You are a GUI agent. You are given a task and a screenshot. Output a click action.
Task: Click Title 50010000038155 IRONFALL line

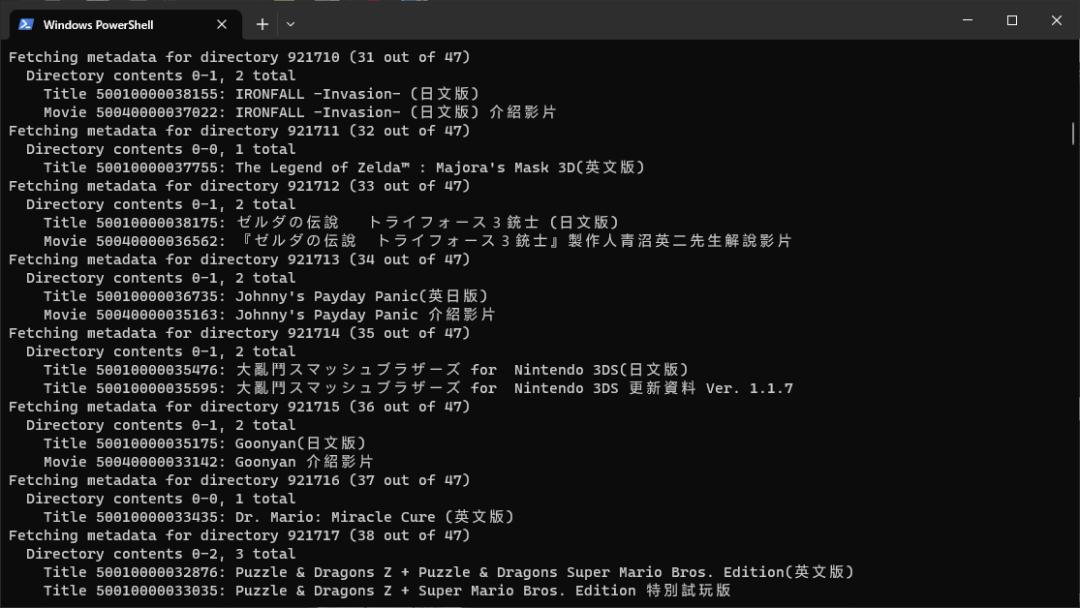click(261, 94)
